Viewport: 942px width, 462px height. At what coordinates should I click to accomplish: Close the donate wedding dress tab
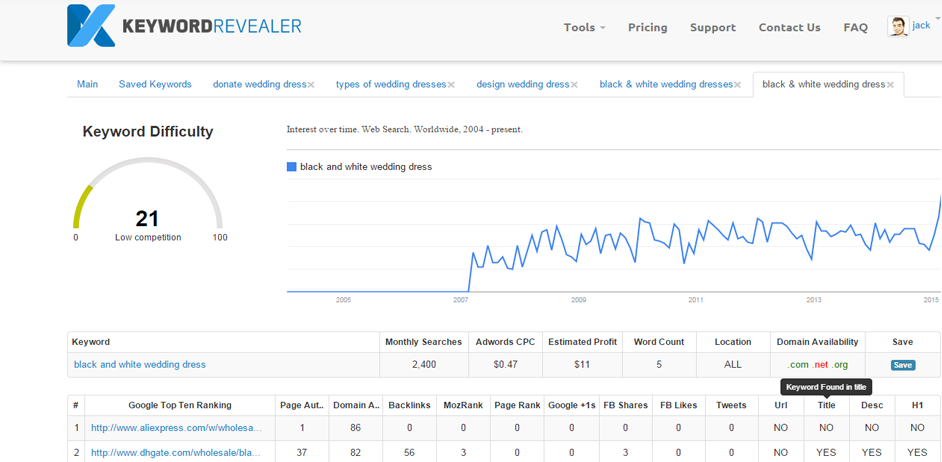(311, 85)
